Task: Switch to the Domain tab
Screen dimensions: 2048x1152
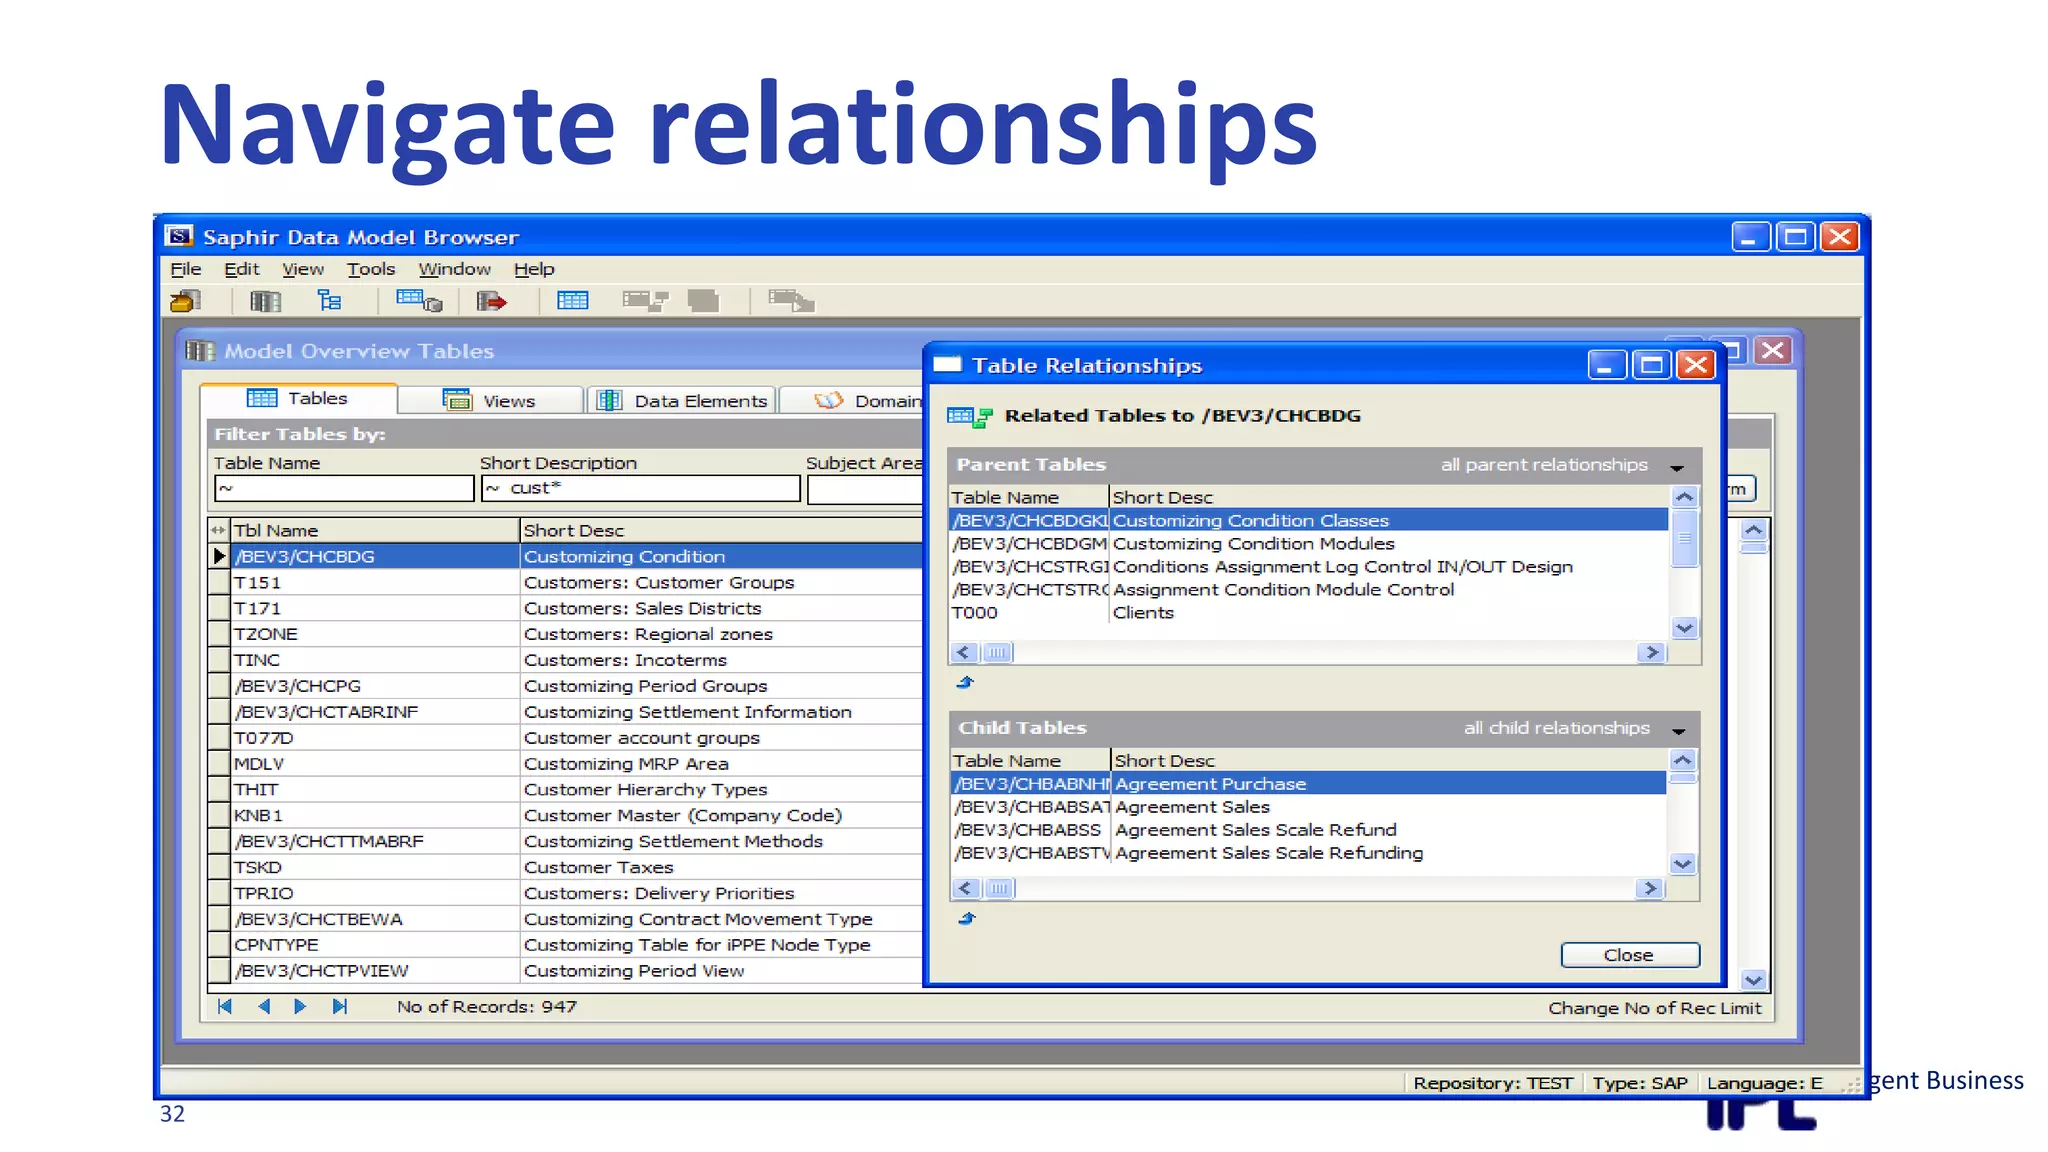Action: coord(852,401)
